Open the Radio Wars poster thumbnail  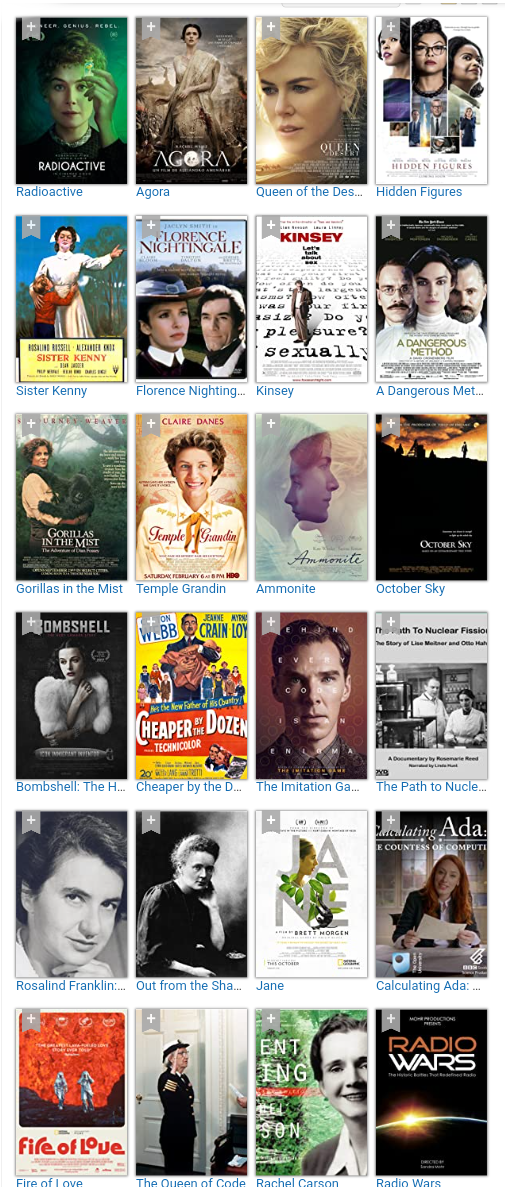coord(432,1093)
